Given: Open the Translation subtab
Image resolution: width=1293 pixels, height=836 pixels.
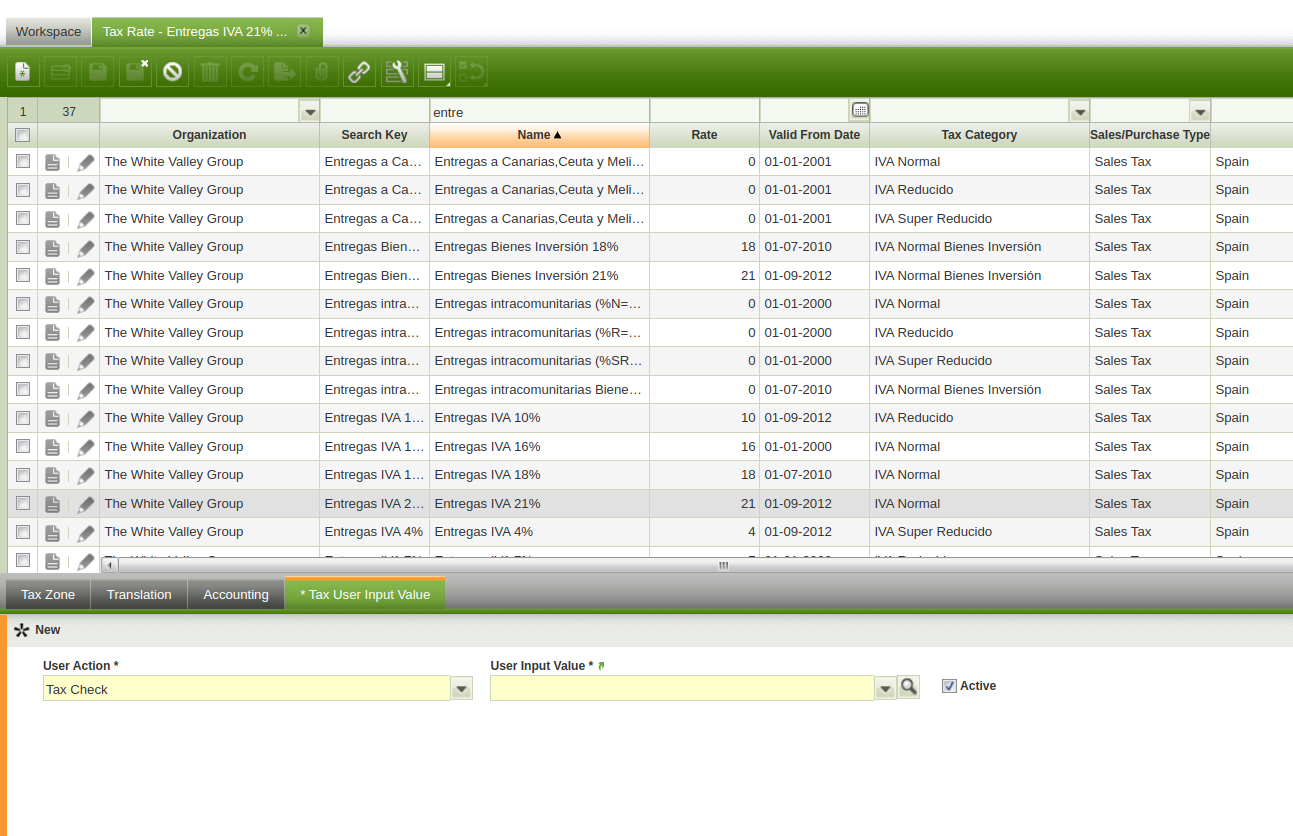Looking at the screenshot, I should pyautogui.click(x=139, y=594).
